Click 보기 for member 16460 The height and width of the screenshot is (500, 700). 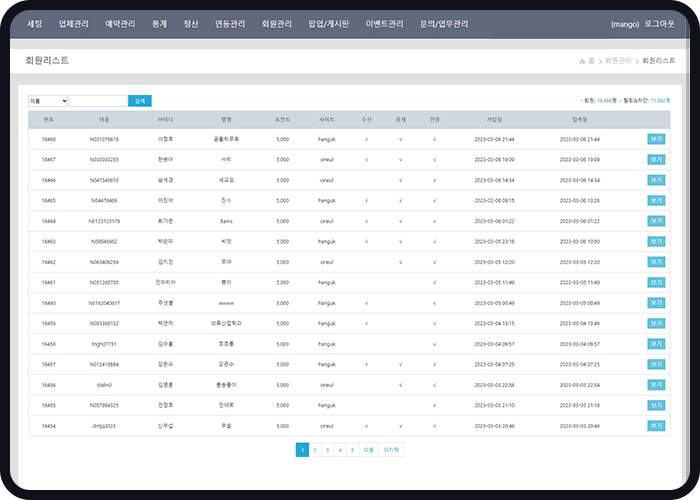click(x=656, y=303)
